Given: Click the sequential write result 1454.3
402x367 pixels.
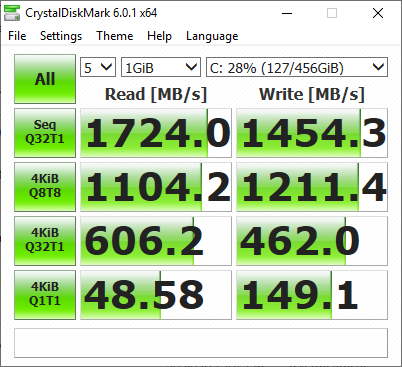Looking at the screenshot, I should click(312, 133).
